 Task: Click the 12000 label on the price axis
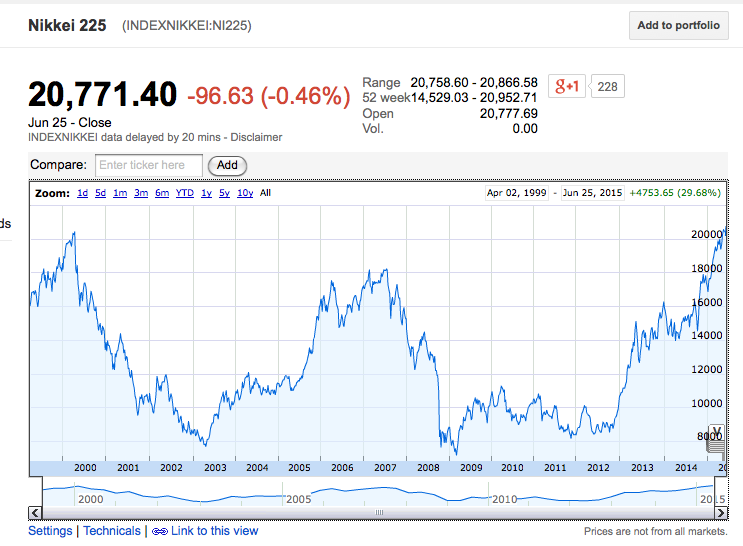707,370
